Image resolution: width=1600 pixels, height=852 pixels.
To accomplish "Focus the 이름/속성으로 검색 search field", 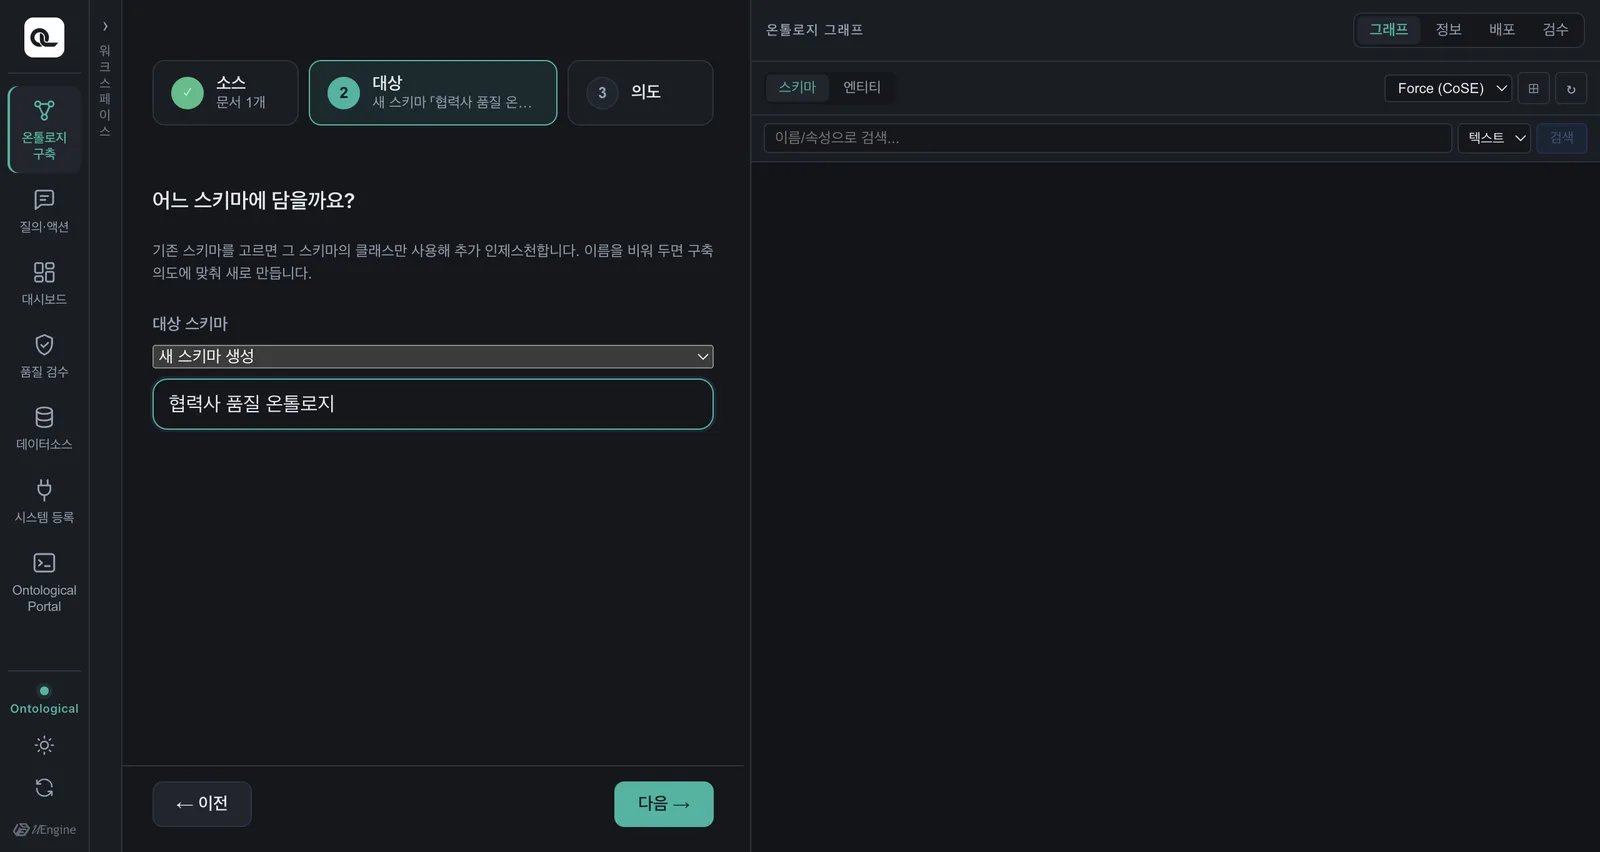I will (x=1108, y=138).
